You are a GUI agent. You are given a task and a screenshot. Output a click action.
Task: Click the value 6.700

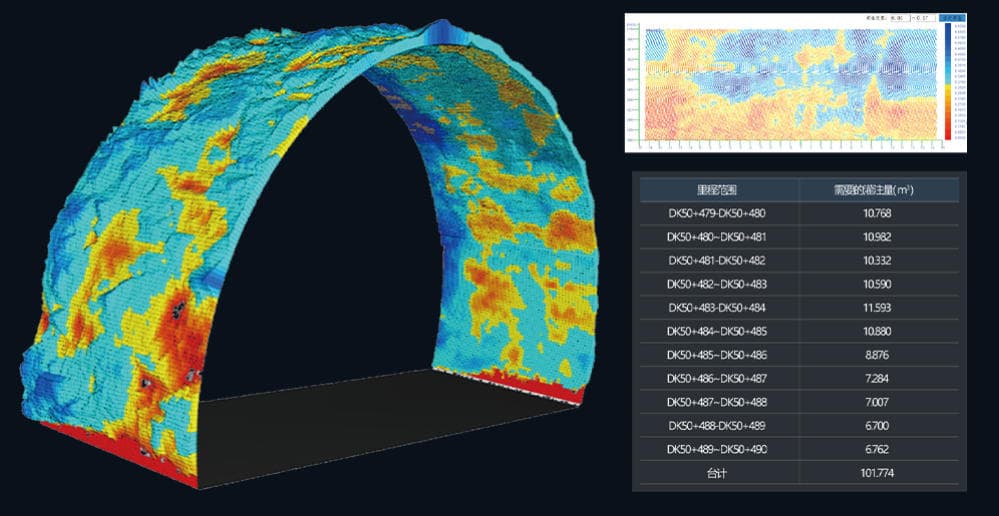click(879, 426)
